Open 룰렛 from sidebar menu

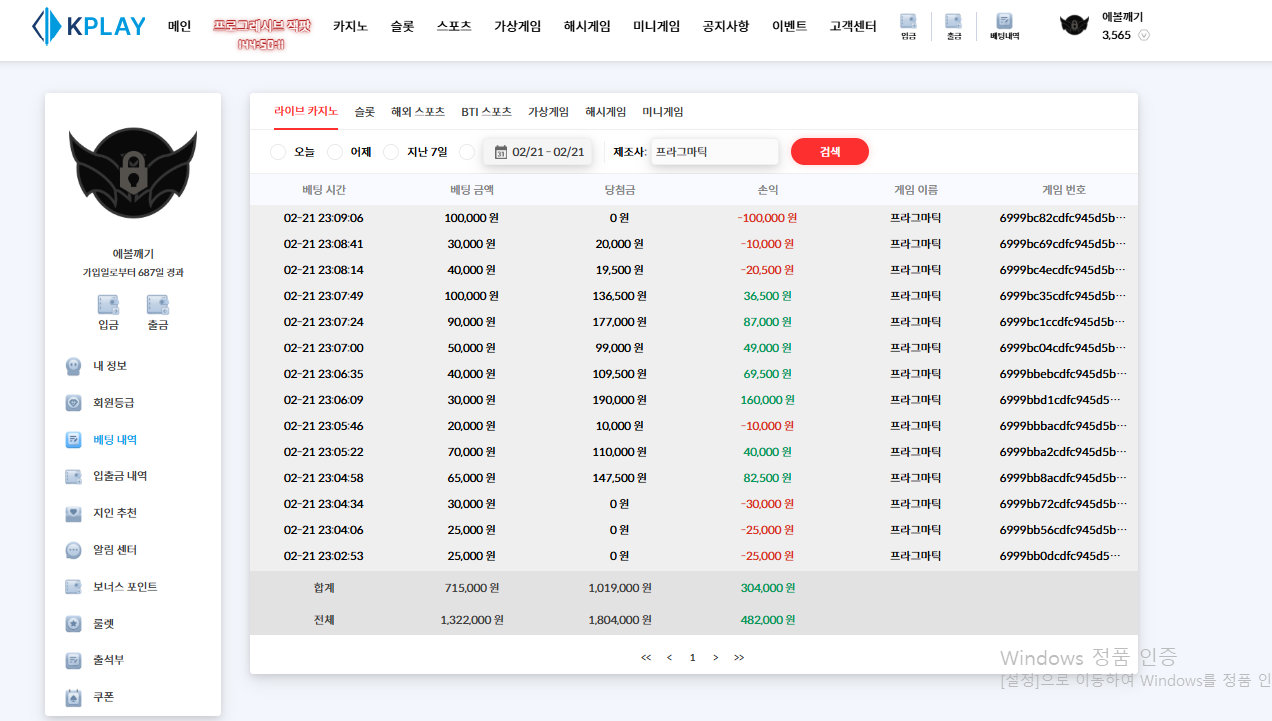click(104, 624)
